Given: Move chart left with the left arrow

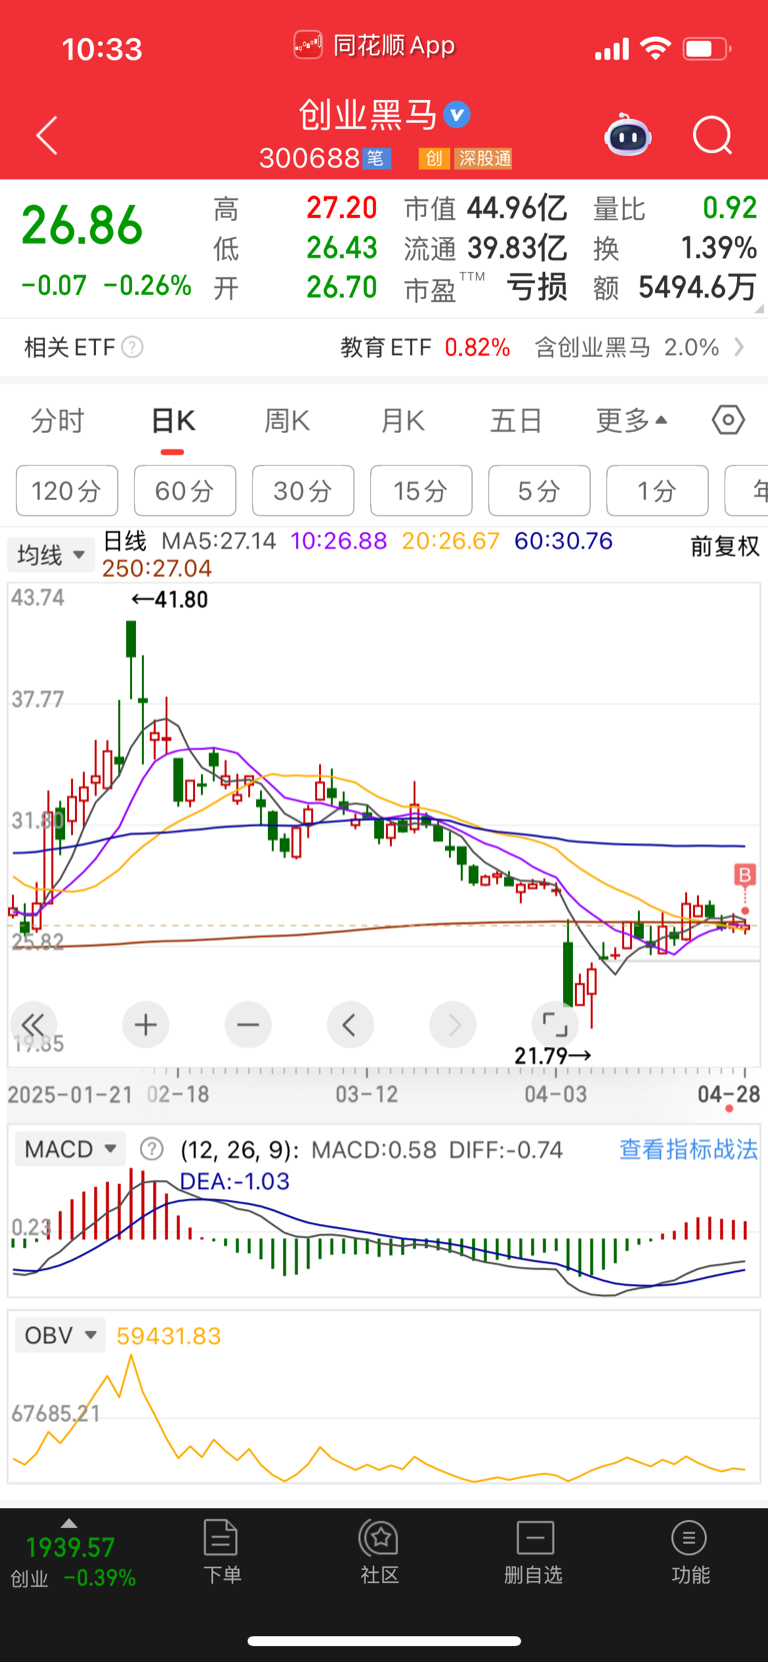Looking at the screenshot, I should point(350,1025).
